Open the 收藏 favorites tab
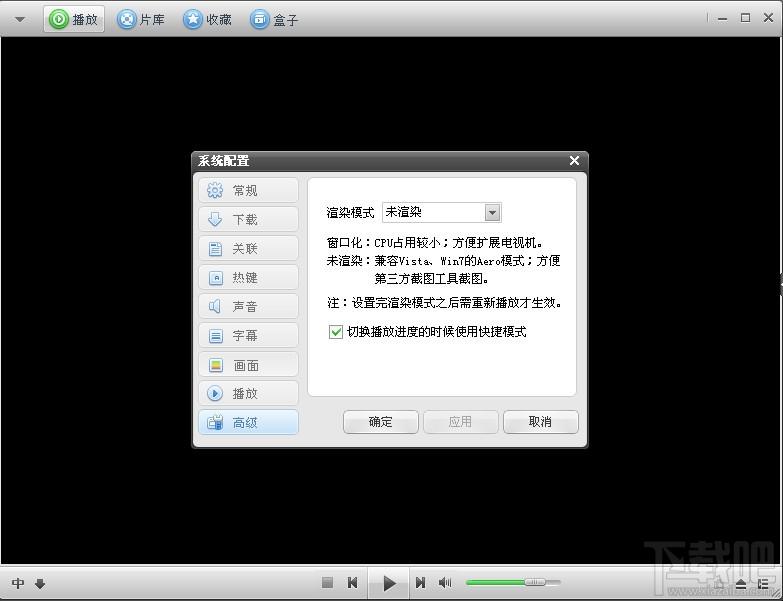Viewport: 783px width, 601px height. [207, 19]
